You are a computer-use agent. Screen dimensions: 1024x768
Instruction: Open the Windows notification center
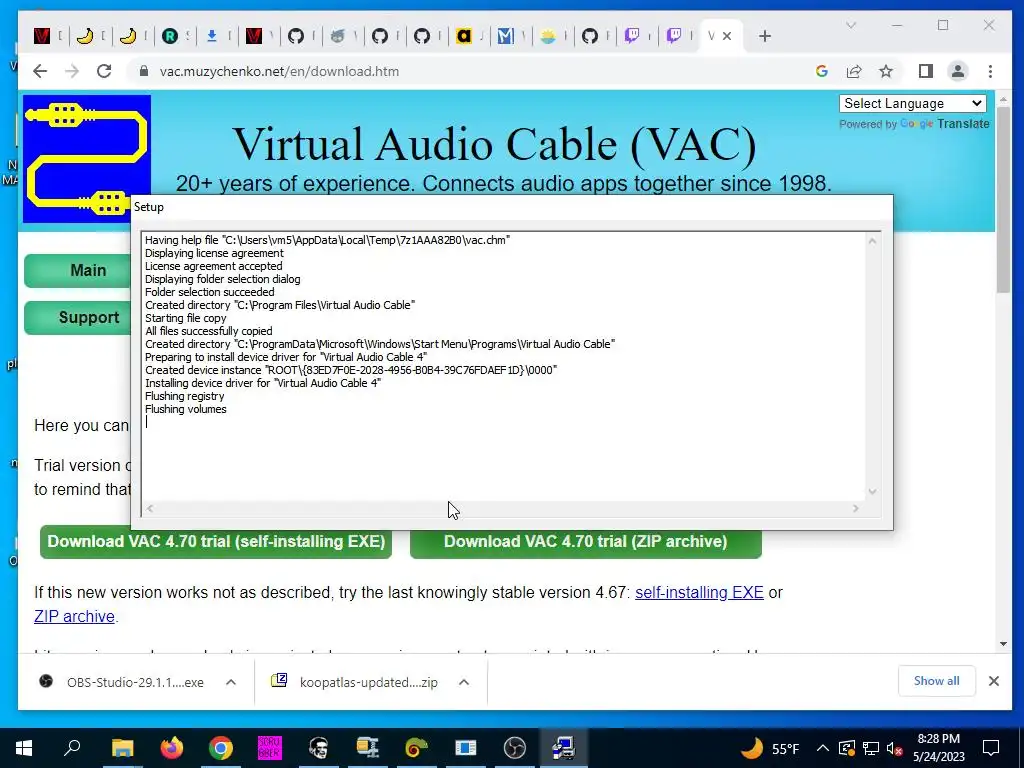click(x=991, y=748)
